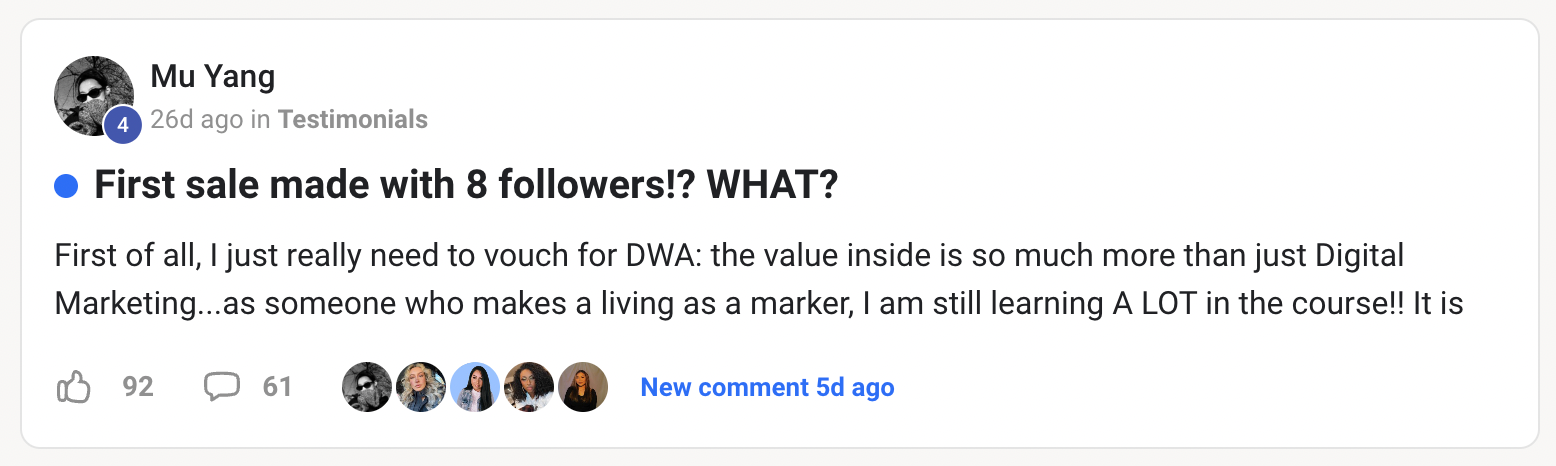Screen dimensions: 1556x466
Task: Open post "First sale made with 8 followers!?"
Action: (x=465, y=186)
